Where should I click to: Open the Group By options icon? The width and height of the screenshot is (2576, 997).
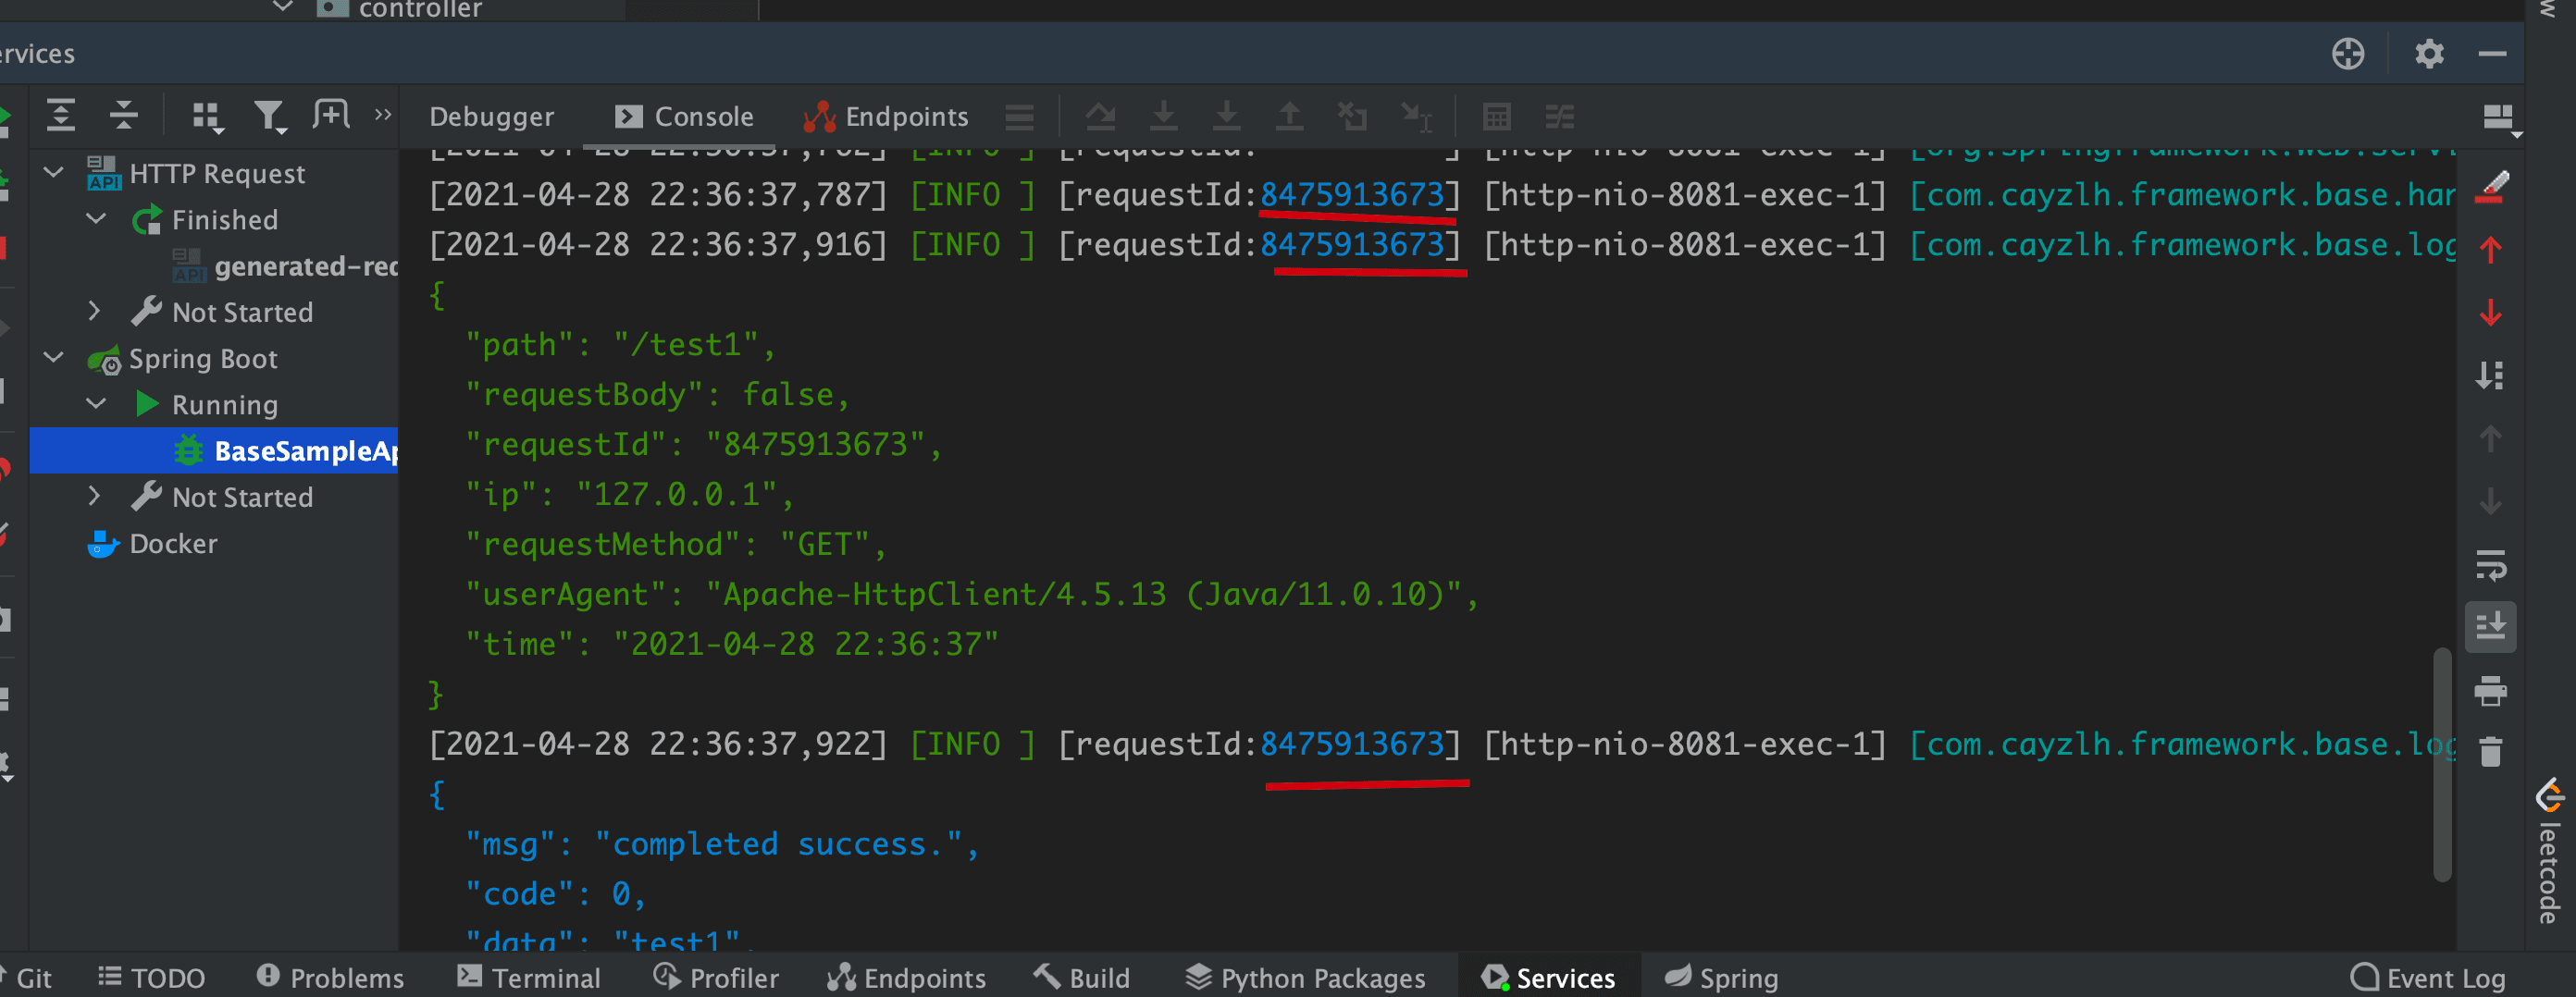207,117
